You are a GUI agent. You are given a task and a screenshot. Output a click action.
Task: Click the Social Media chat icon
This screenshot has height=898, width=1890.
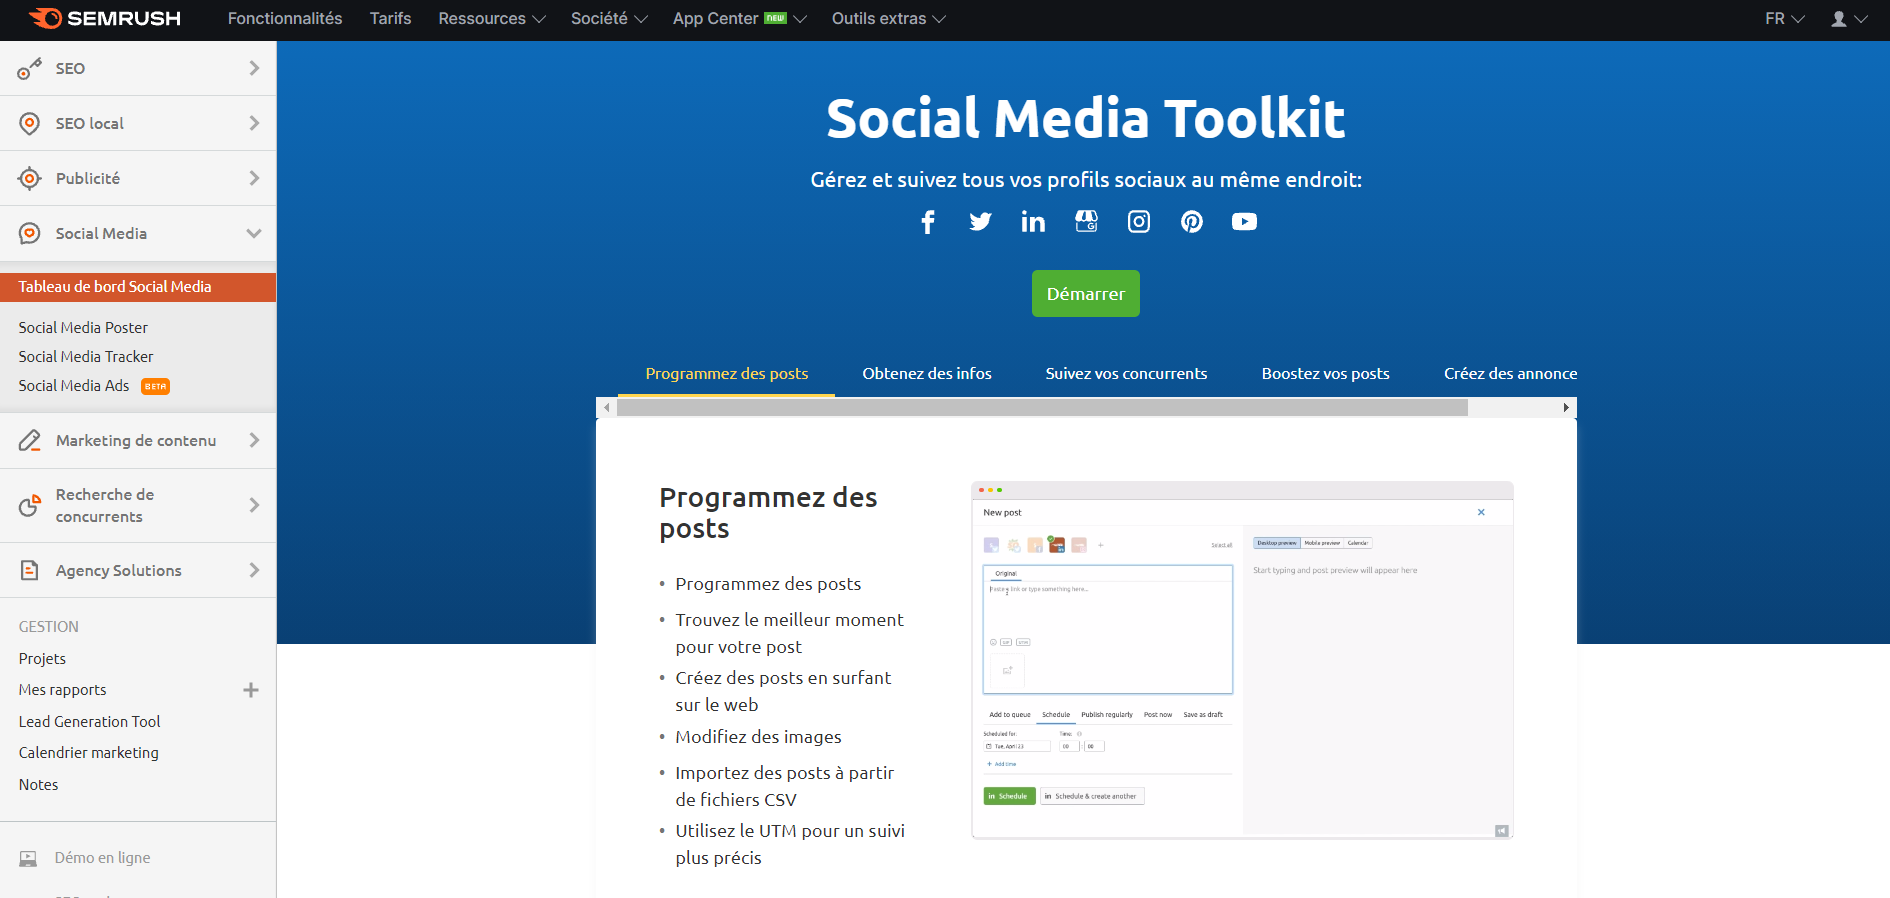(x=30, y=233)
